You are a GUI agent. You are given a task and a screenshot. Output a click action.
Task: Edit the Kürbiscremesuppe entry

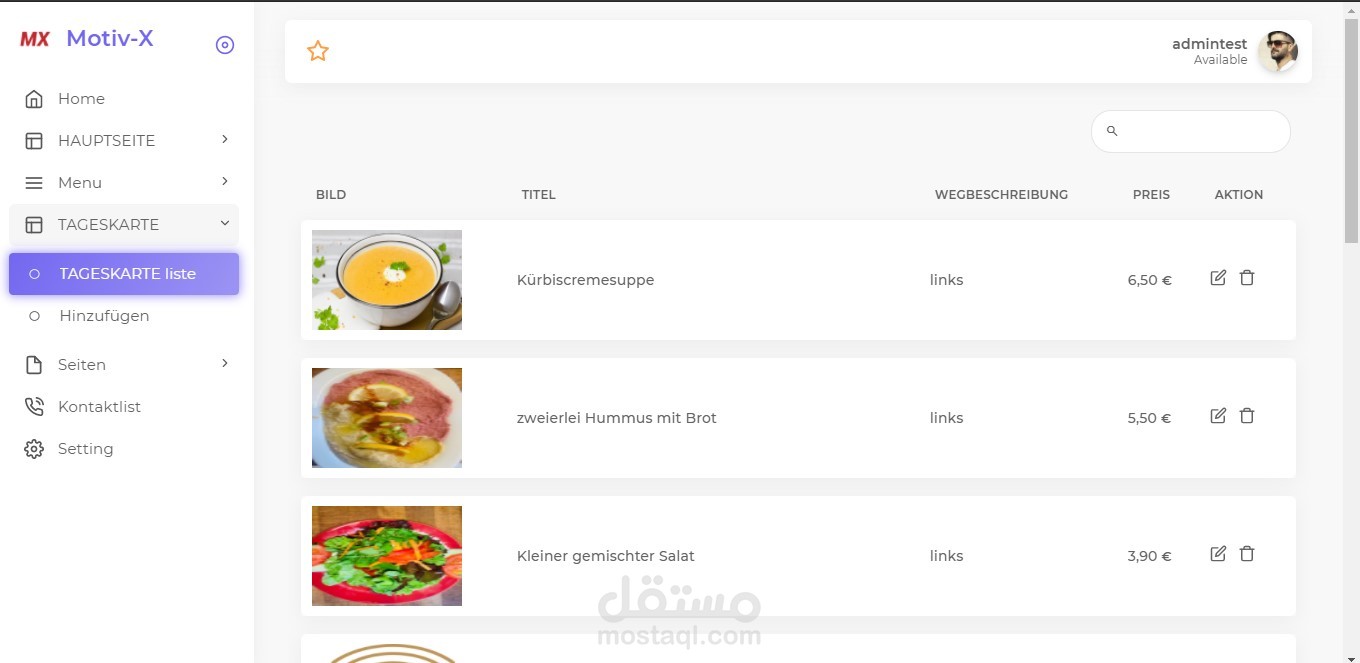coord(1218,278)
